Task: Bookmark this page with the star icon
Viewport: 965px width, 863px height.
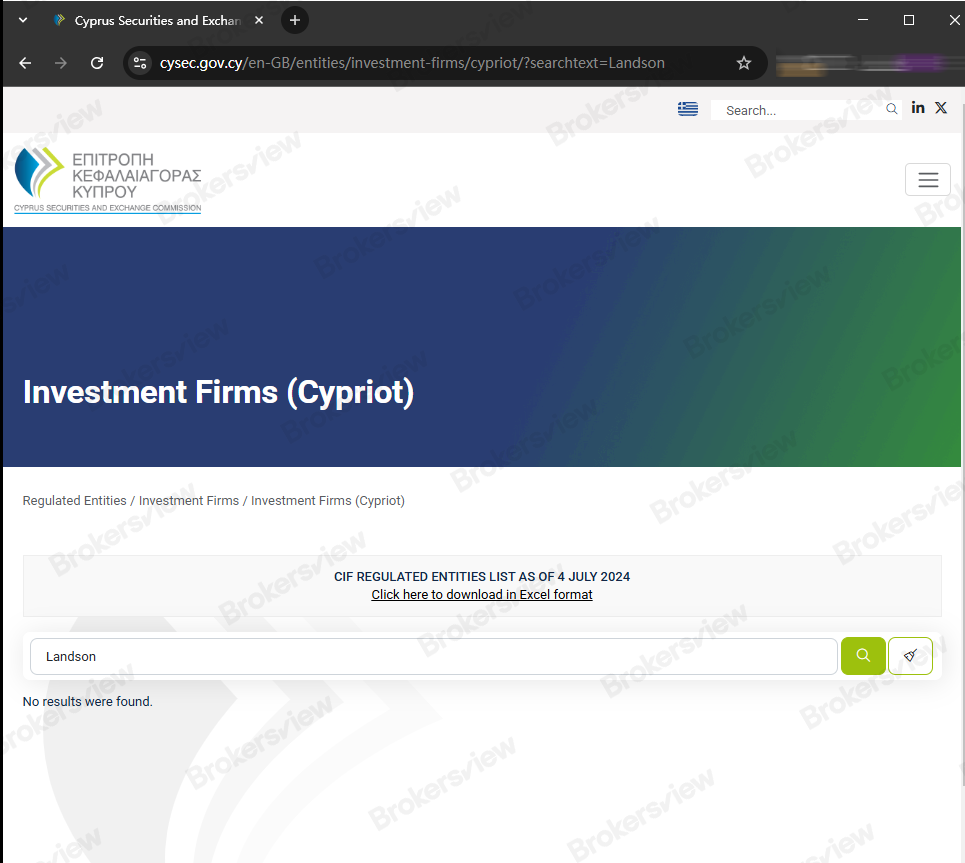Action: pyautogui.click(x=744, y=63)
